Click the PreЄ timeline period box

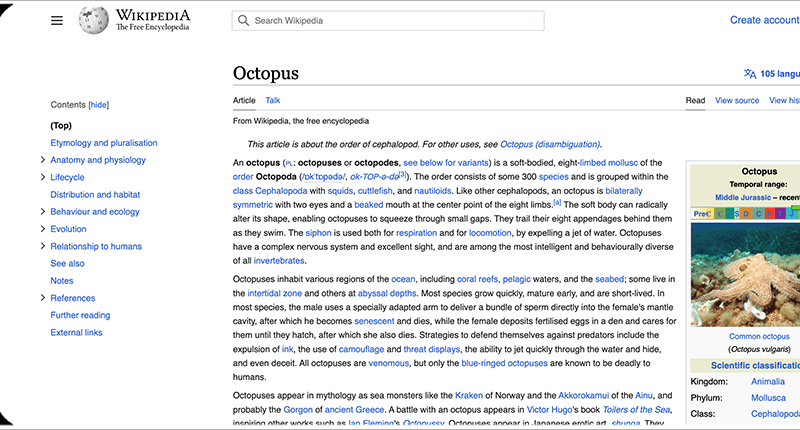[x=700, y=213]
